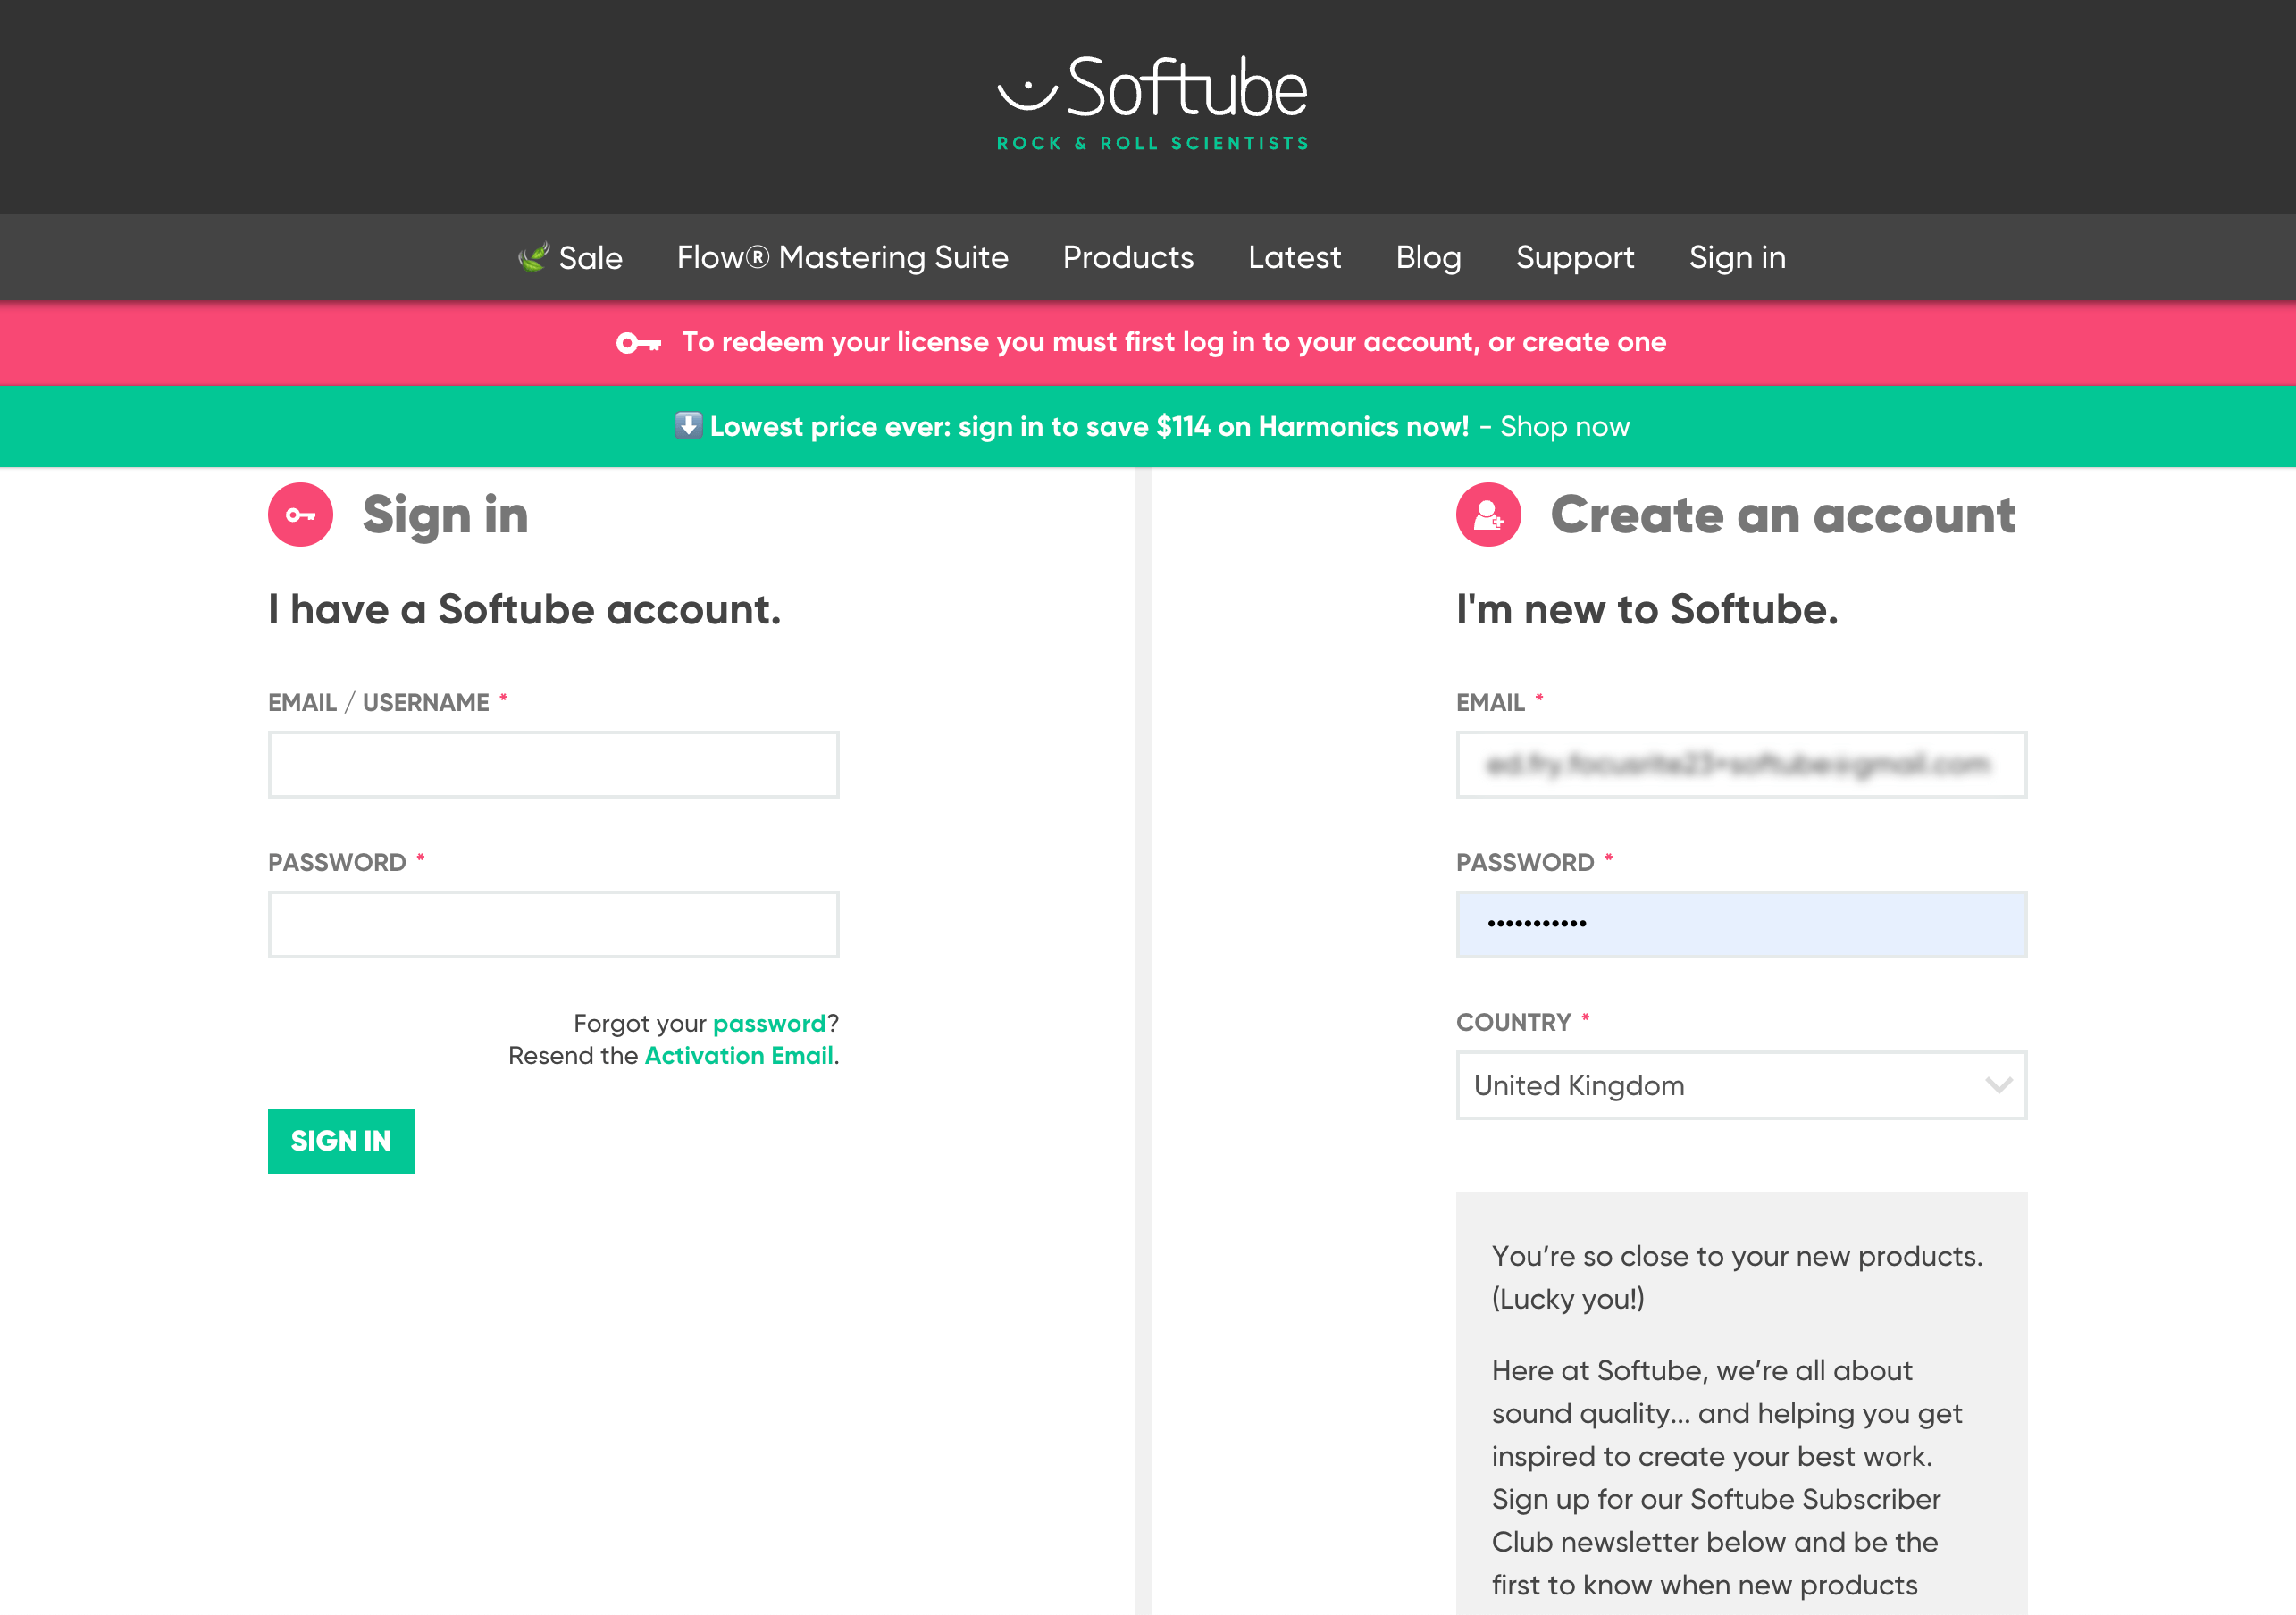Click the Create account Password field
The height and width of the screenshot is (1615, 2296).
coord(1741,925)
